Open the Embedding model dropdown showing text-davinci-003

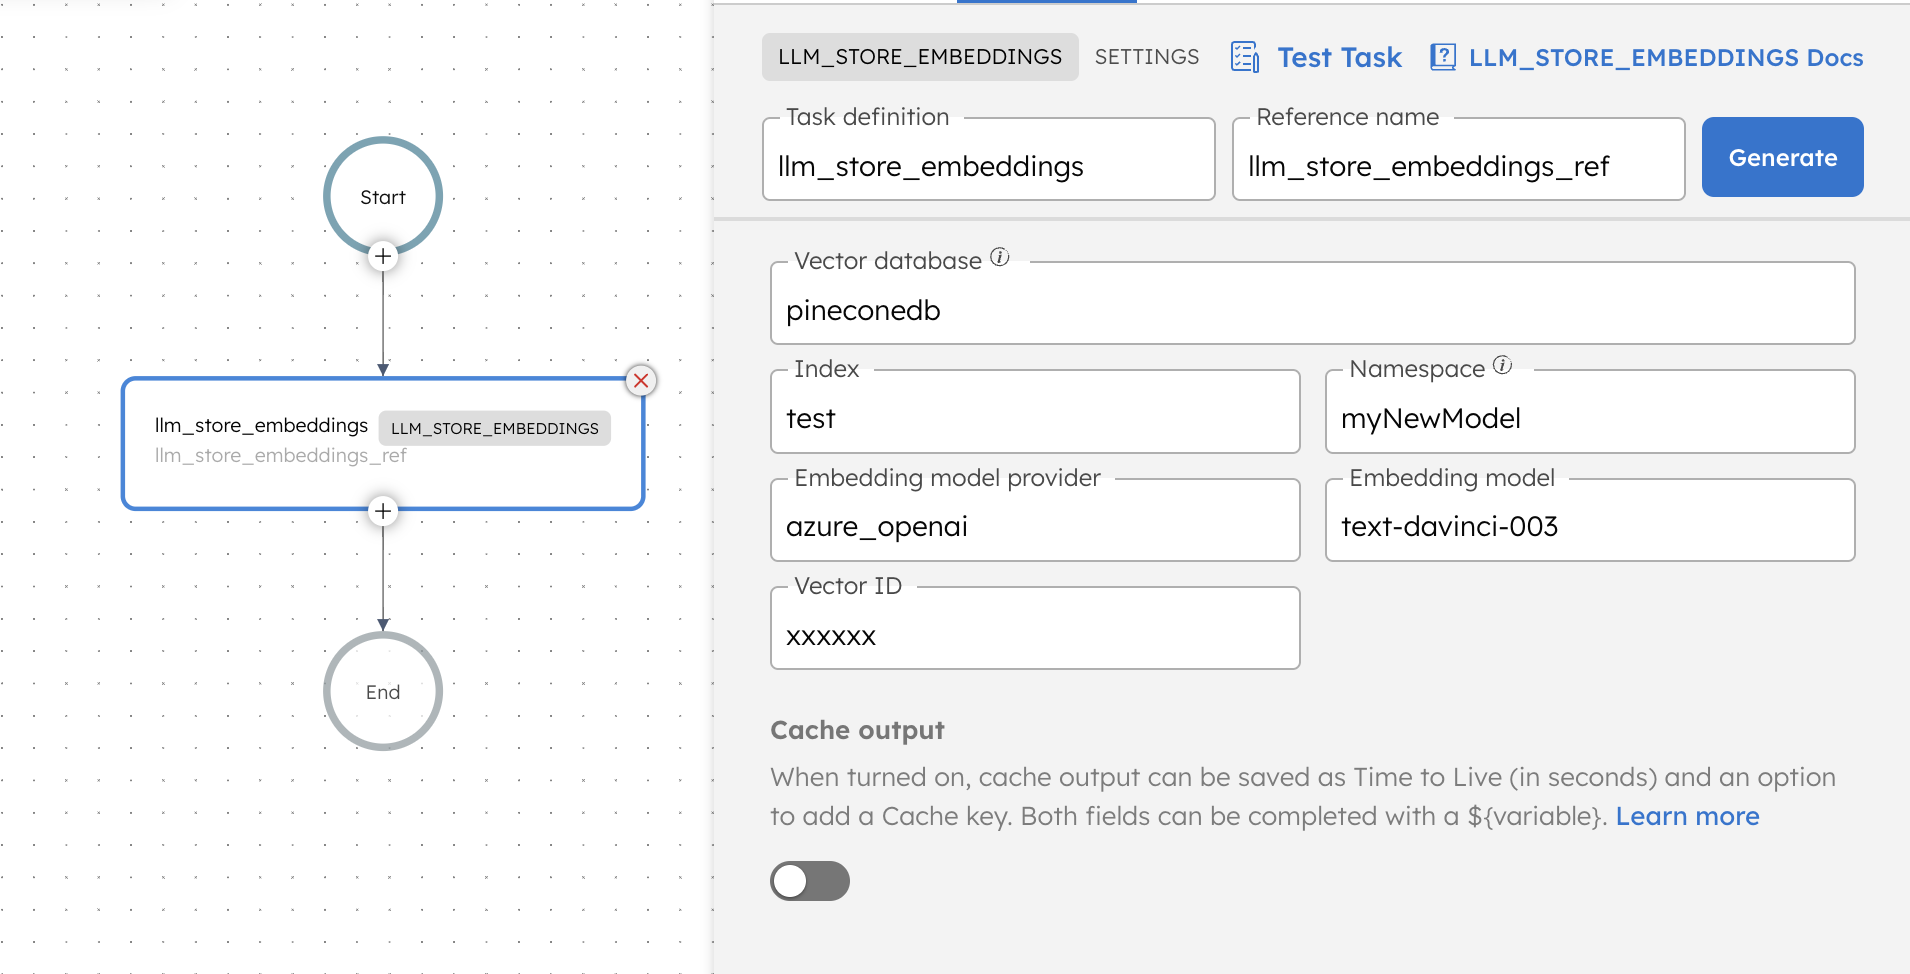click(x=1590, y=520)
